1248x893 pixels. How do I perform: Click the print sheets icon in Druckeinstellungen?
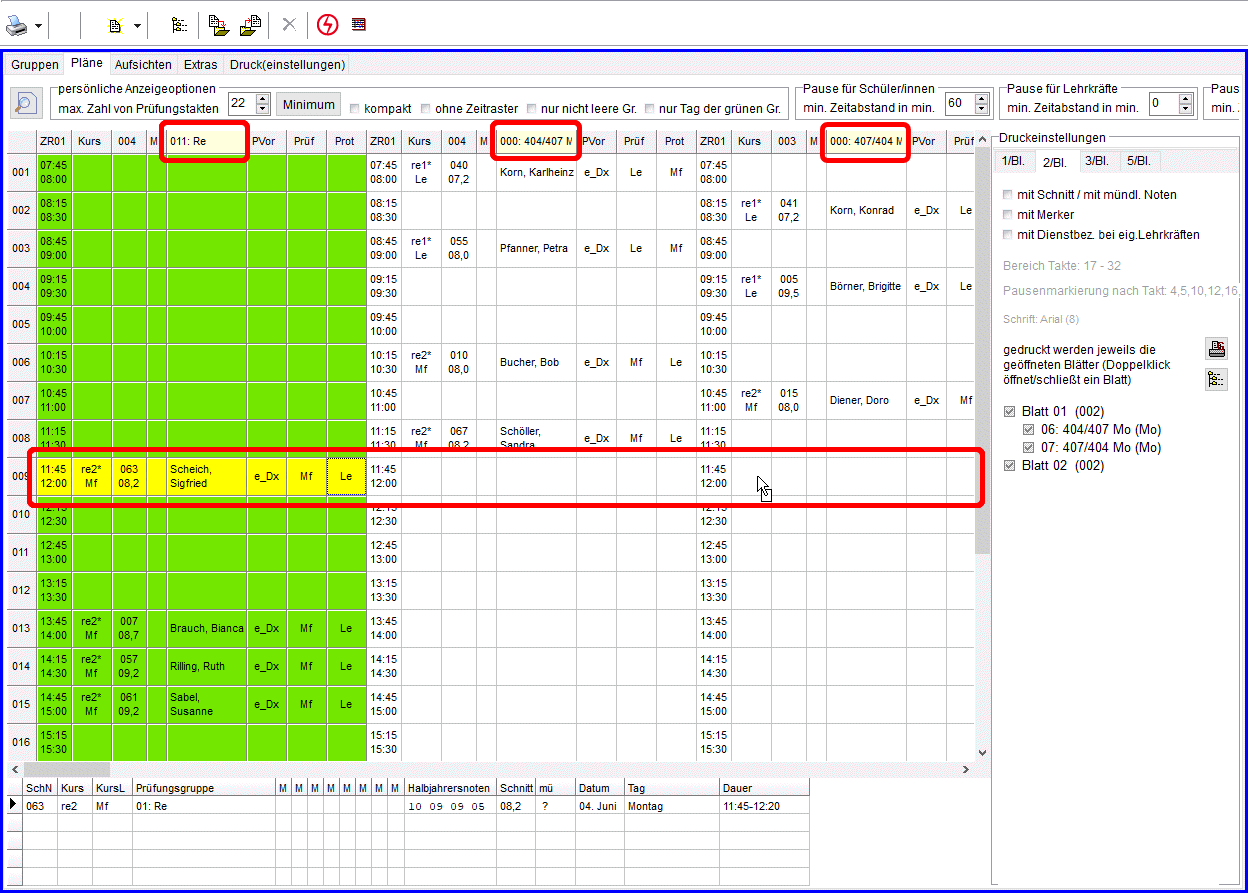click(1216, 349)
